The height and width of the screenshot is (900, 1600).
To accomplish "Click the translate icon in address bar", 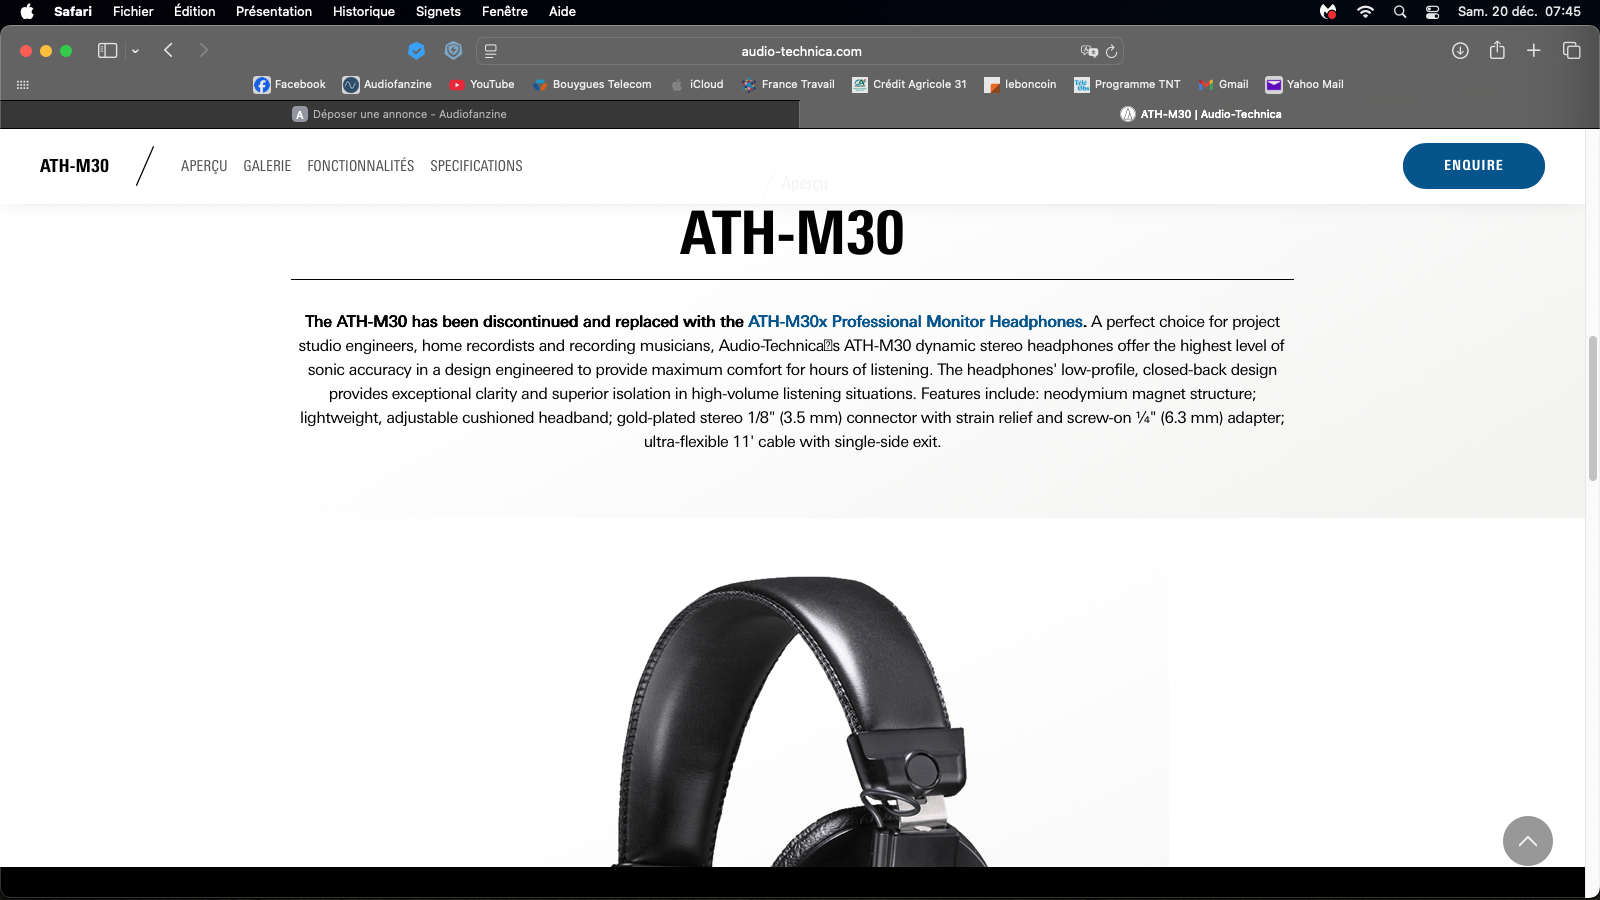I will pos(1089,51).
